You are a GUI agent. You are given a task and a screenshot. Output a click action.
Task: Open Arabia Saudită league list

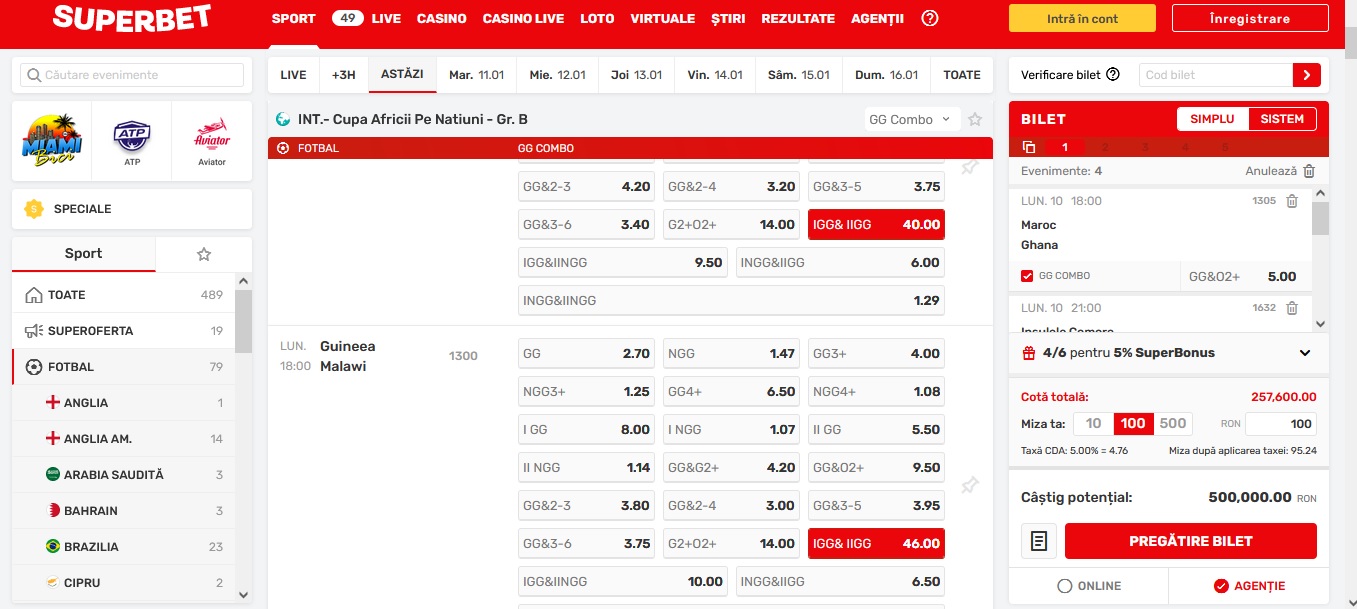point(124,475)
